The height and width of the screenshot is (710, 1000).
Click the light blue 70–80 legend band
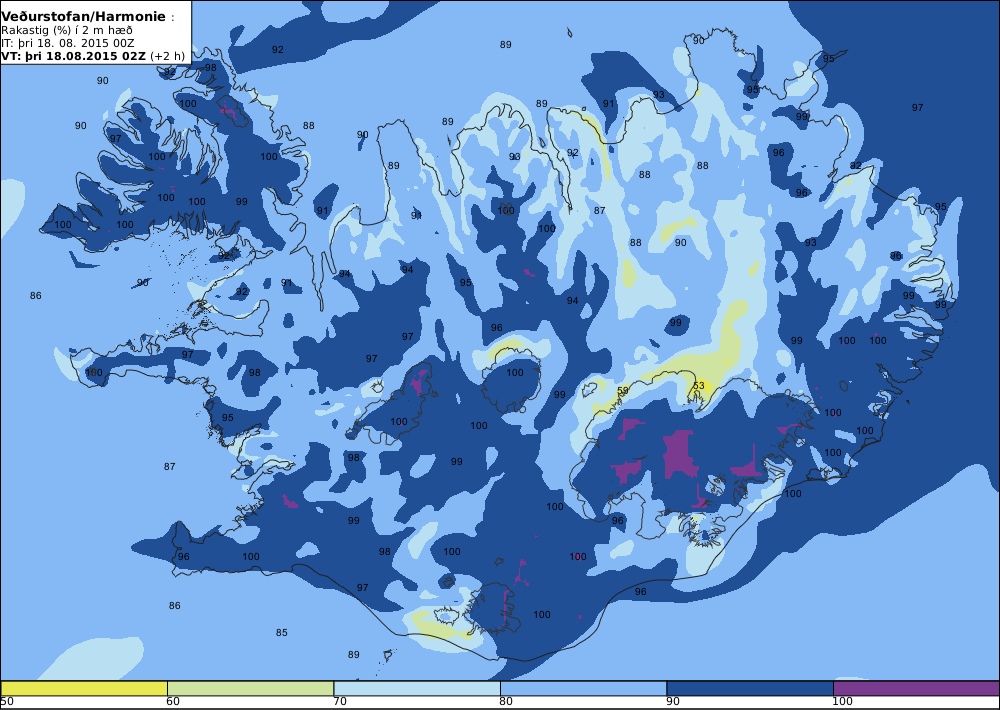click(x=417, y=688)
